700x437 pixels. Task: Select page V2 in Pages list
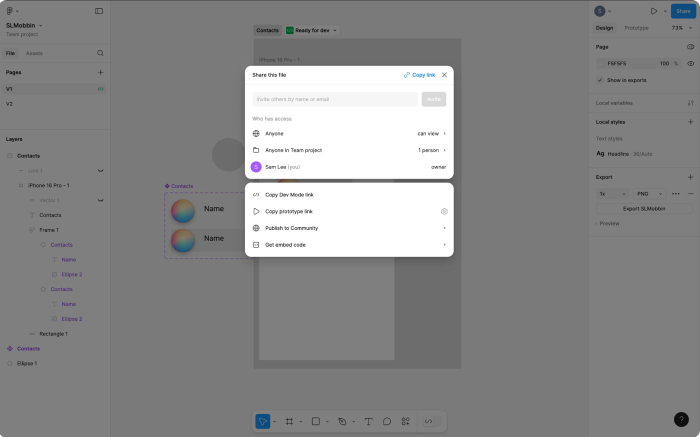pos(54,104)
